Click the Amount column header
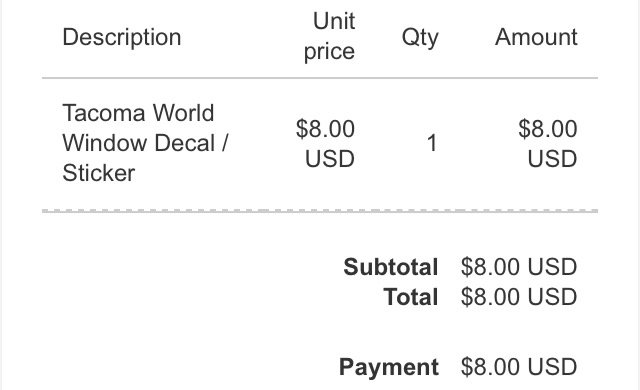Screen dimensions: 640x390 click(x=536, y=37)
